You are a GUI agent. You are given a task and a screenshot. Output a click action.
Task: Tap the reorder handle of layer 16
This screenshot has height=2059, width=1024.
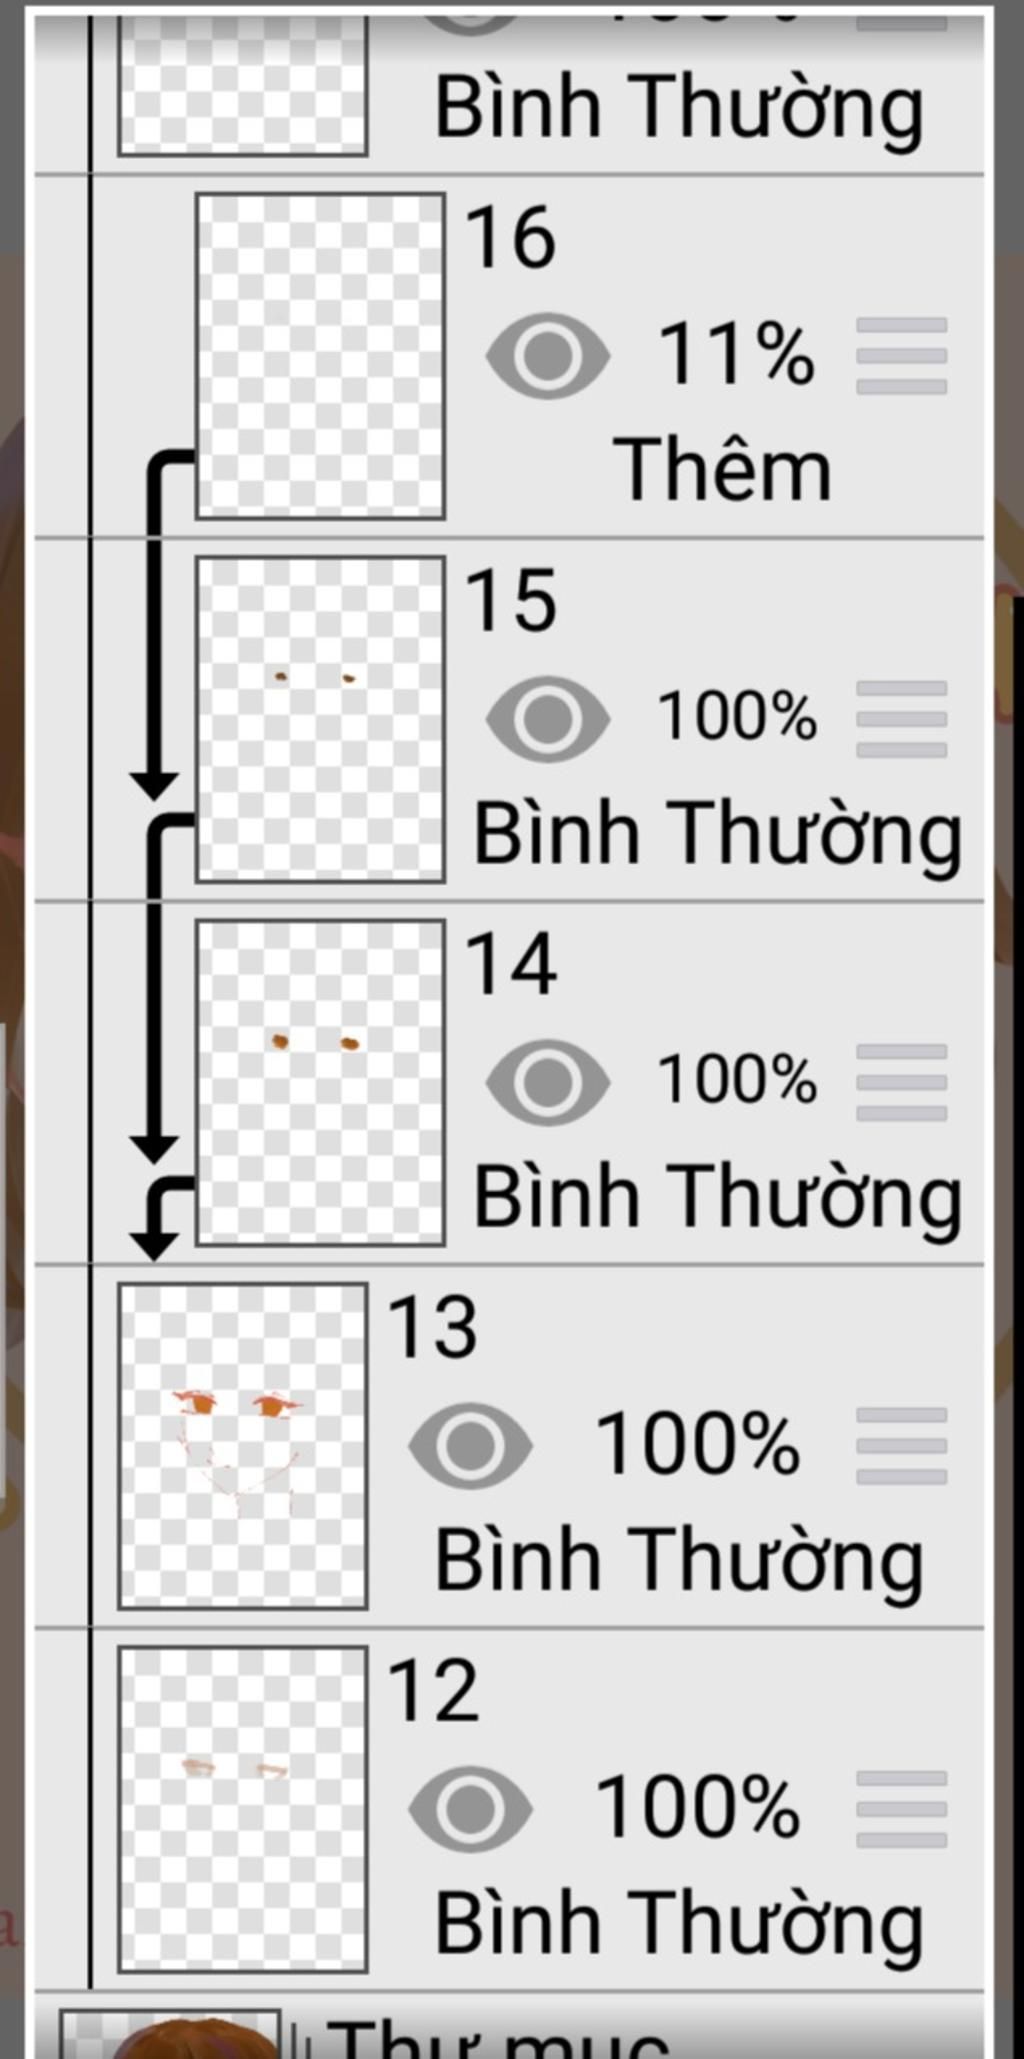tap(901, 356)
